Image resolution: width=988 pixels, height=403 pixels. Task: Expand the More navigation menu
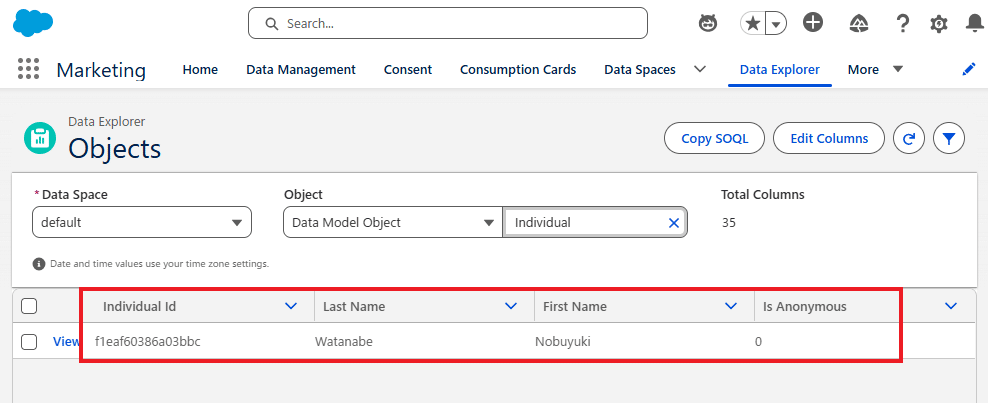pyautogui.click(x=876, y=69)
